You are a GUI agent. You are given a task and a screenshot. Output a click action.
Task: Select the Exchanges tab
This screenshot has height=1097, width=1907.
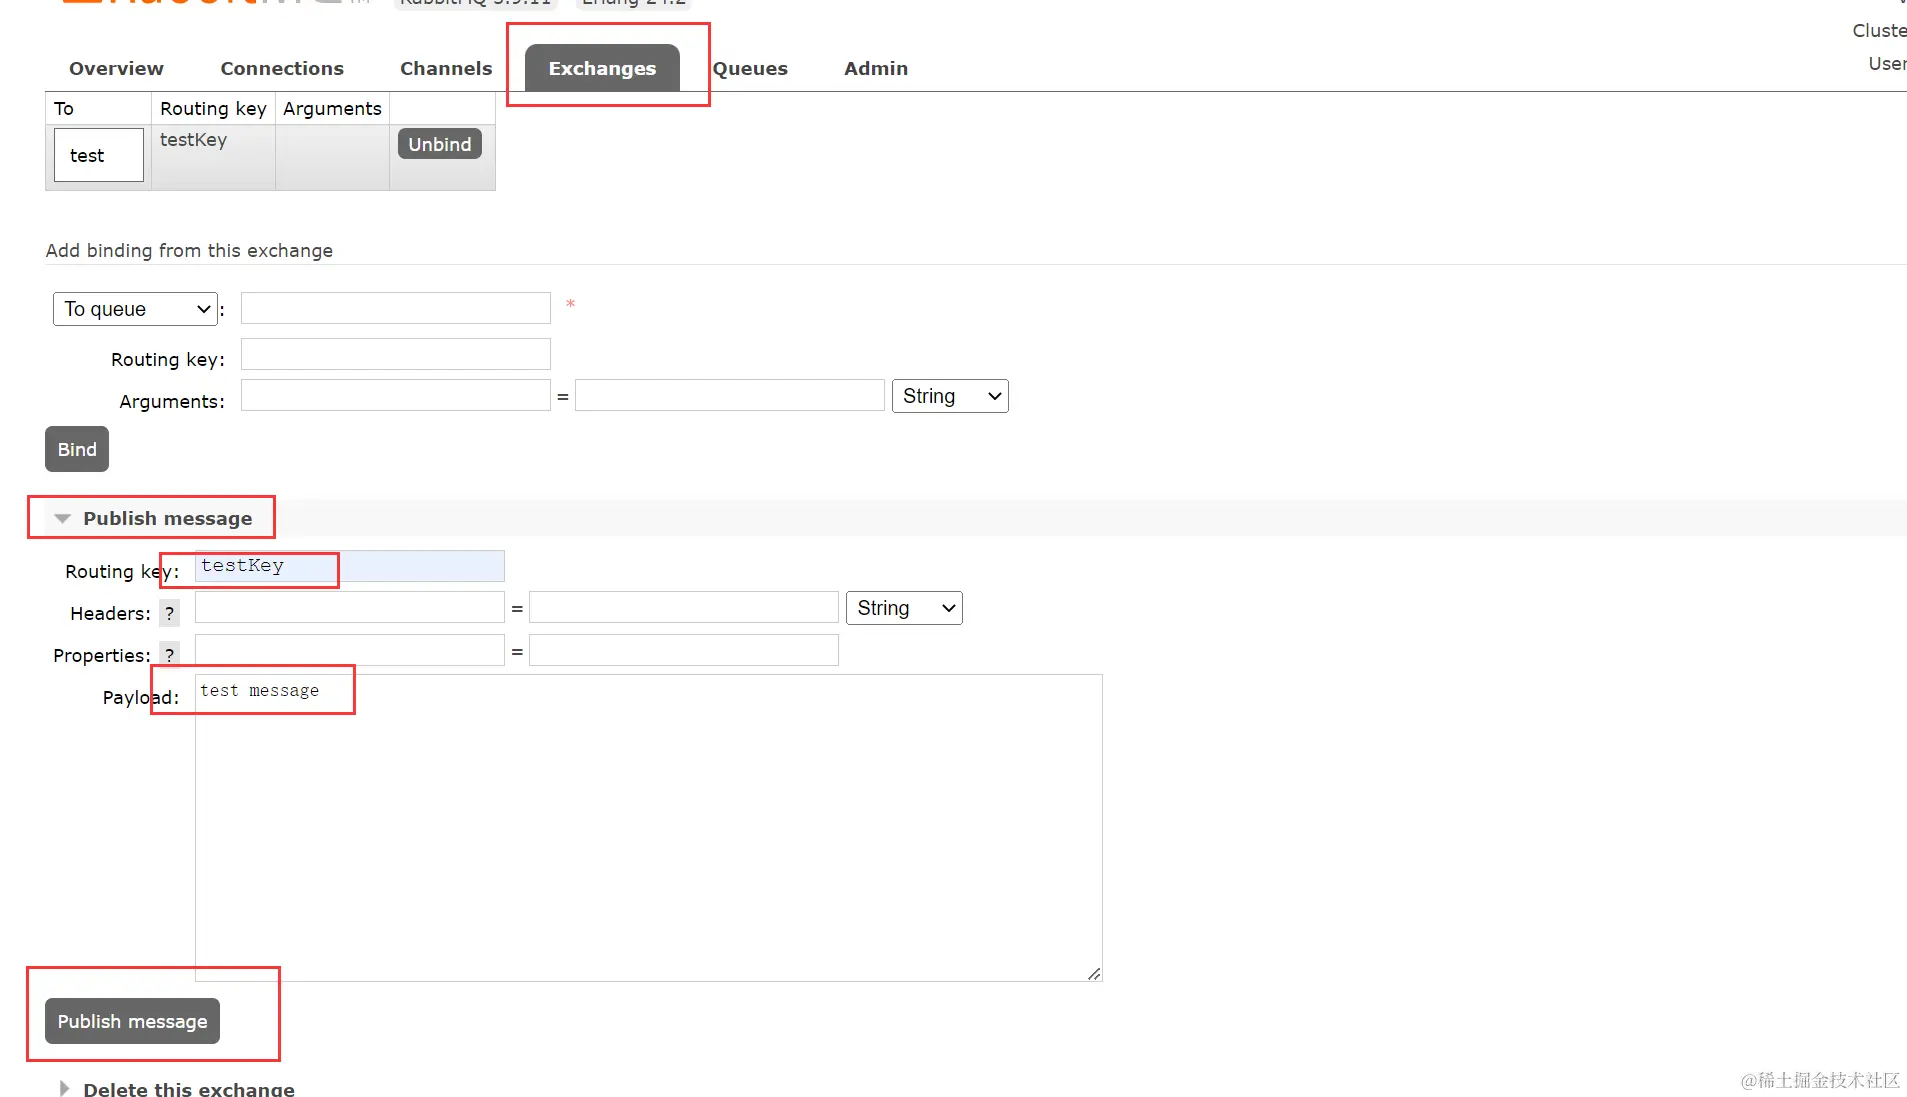coord(602,68)
